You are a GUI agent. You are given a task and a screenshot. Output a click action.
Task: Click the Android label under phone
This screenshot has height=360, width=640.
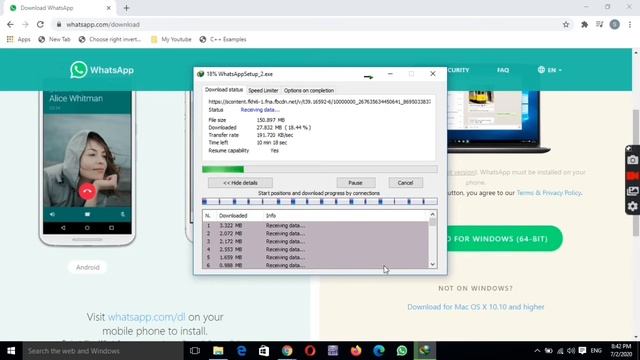[x=87, y=267]
